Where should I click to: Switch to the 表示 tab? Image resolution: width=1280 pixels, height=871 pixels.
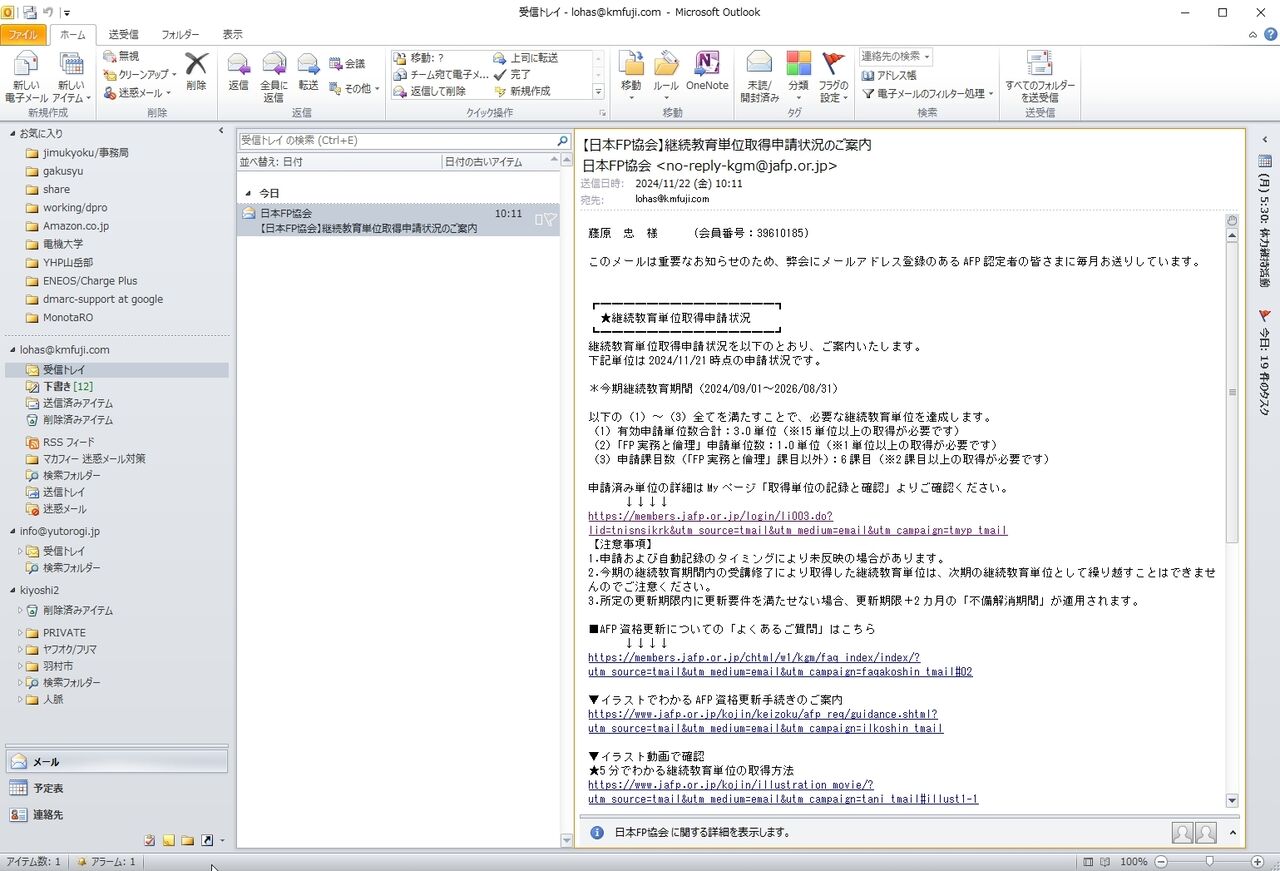pos(232,34)
